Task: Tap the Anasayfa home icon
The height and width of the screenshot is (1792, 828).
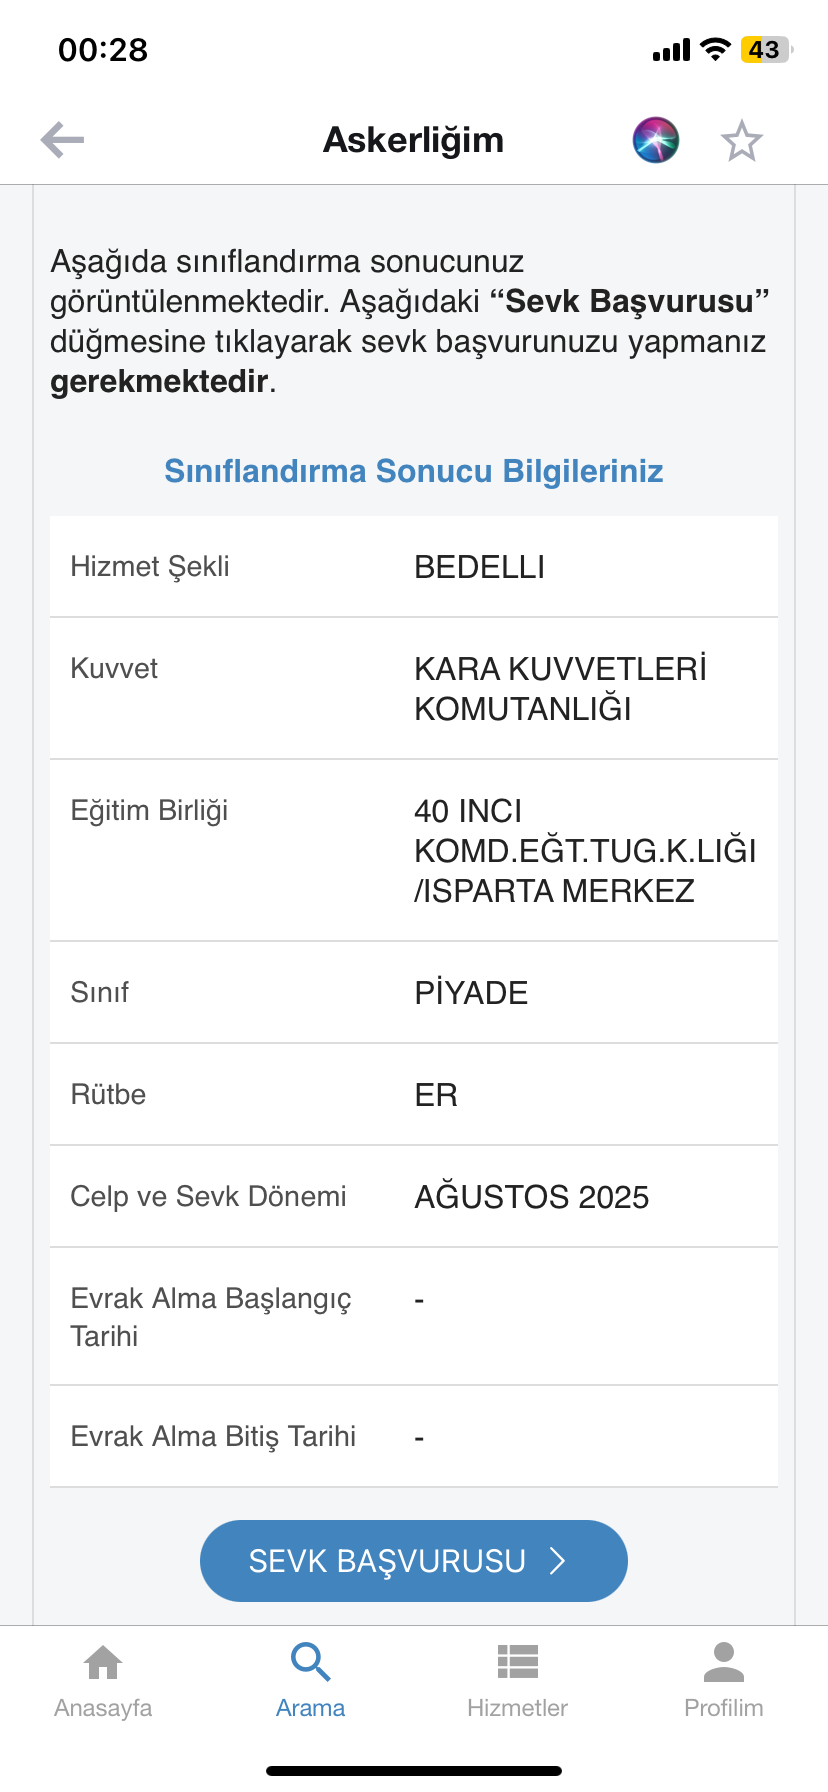Action: pyautogui.click(x=103, y=1662)
